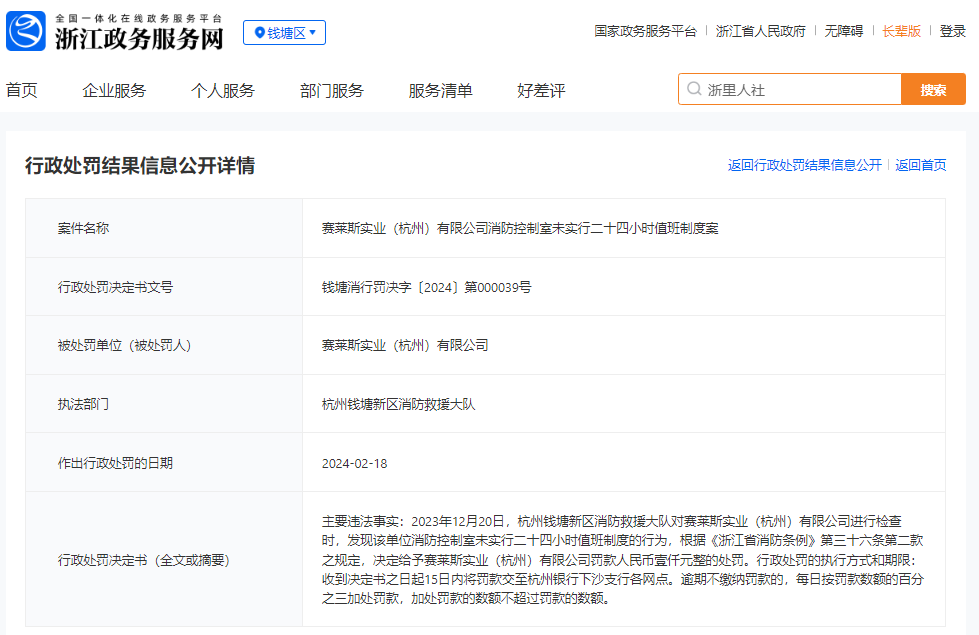Open the 无障碍 accessibility link

[844, 31]
